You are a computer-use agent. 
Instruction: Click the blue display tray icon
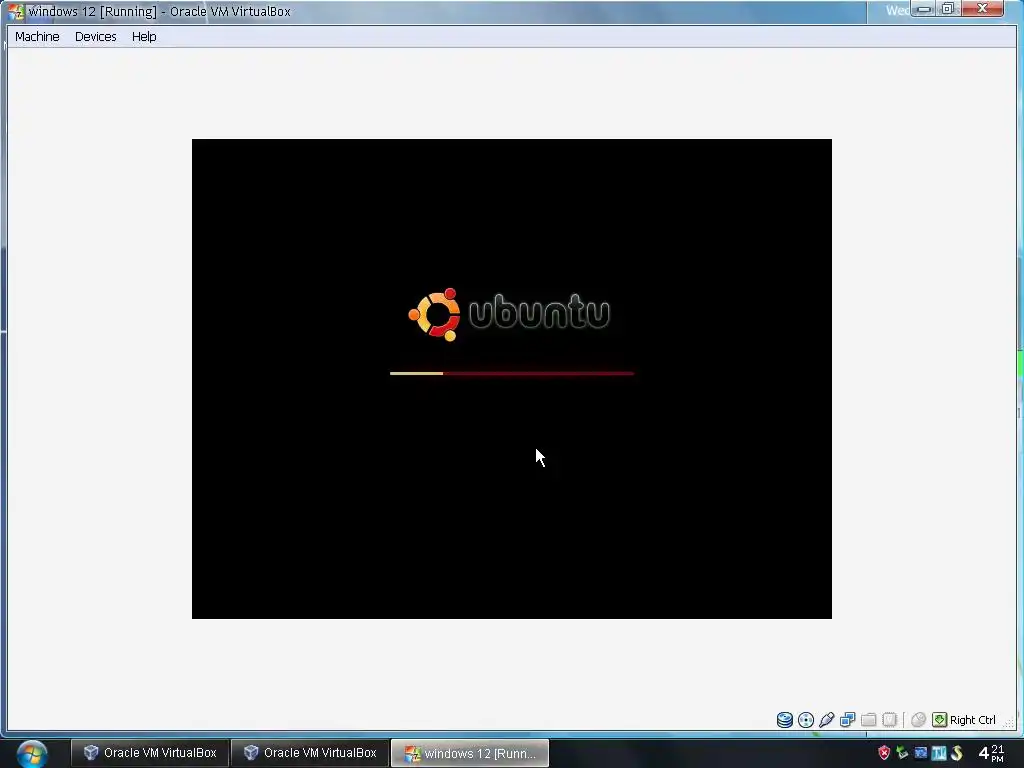click(x=921, y=753)
